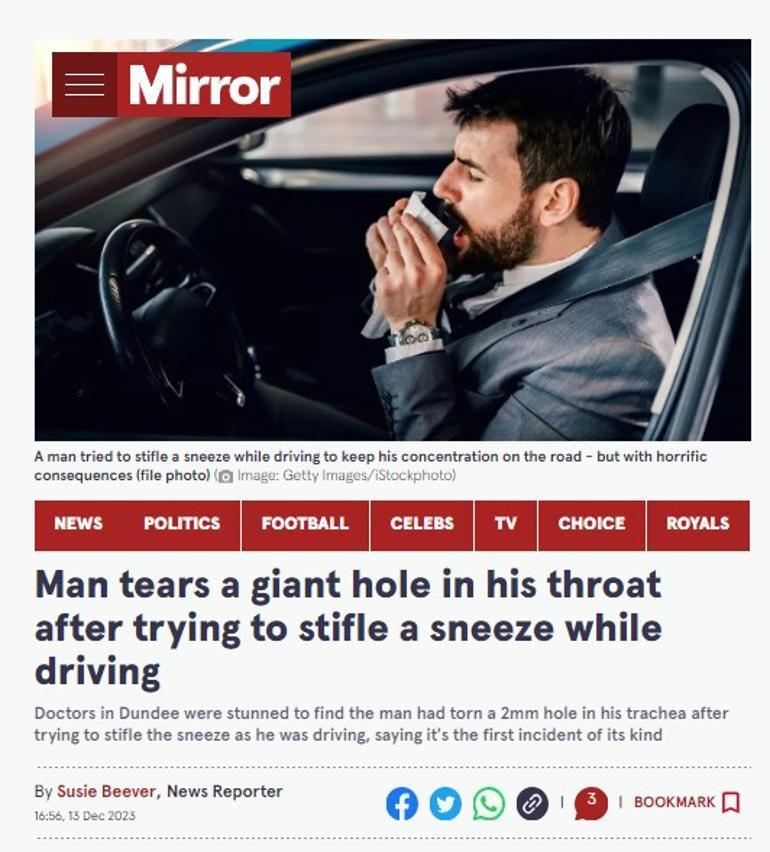770x852 pixels.
Task: Click the bookmark flag icon
Action: (x=731, y=802)
